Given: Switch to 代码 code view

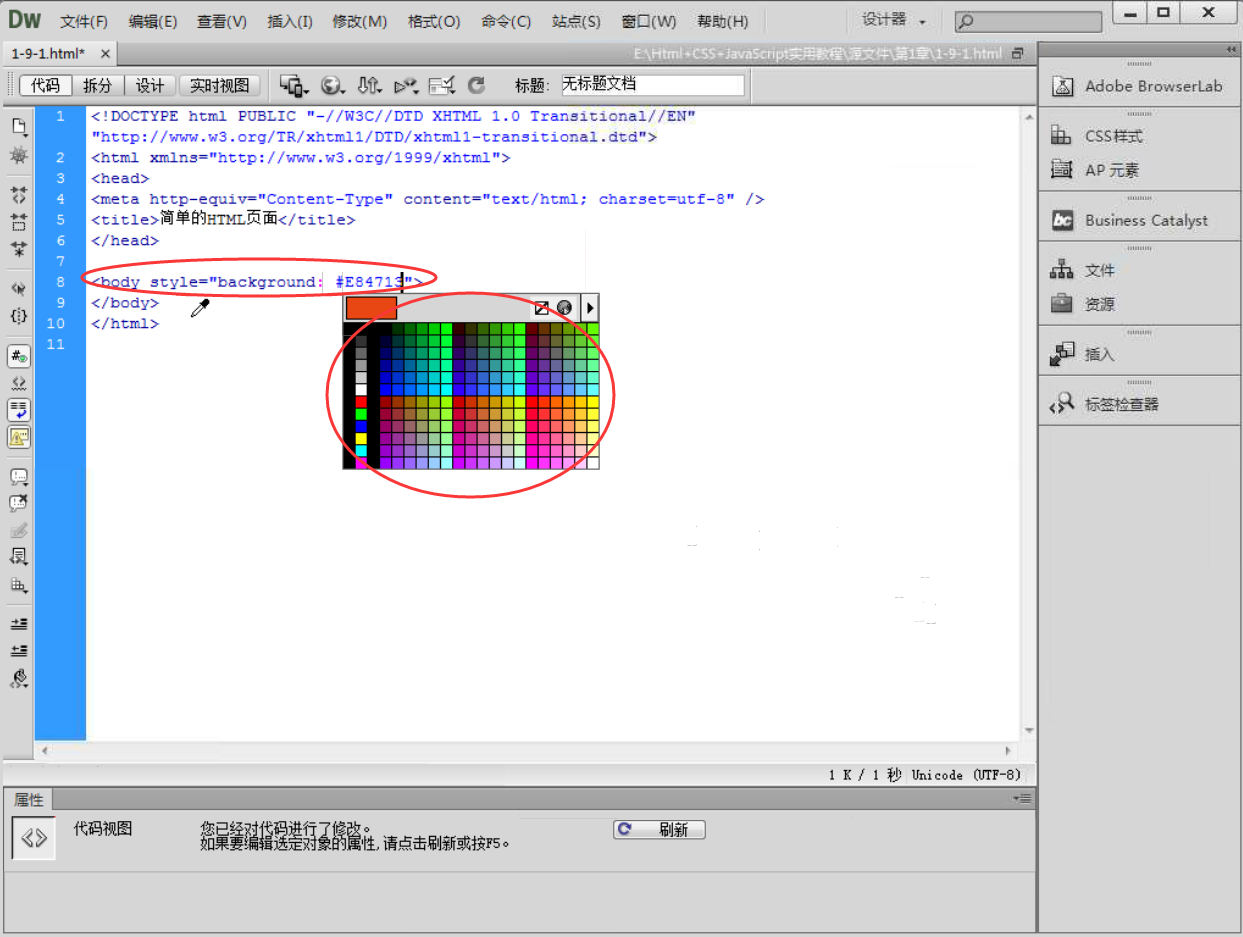Looking at the screenshot, I should coord(45,86).
